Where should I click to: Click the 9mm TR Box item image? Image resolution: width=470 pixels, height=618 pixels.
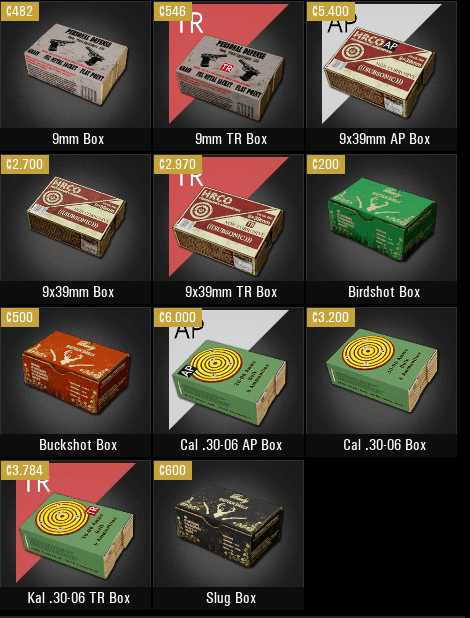point(228,65)
